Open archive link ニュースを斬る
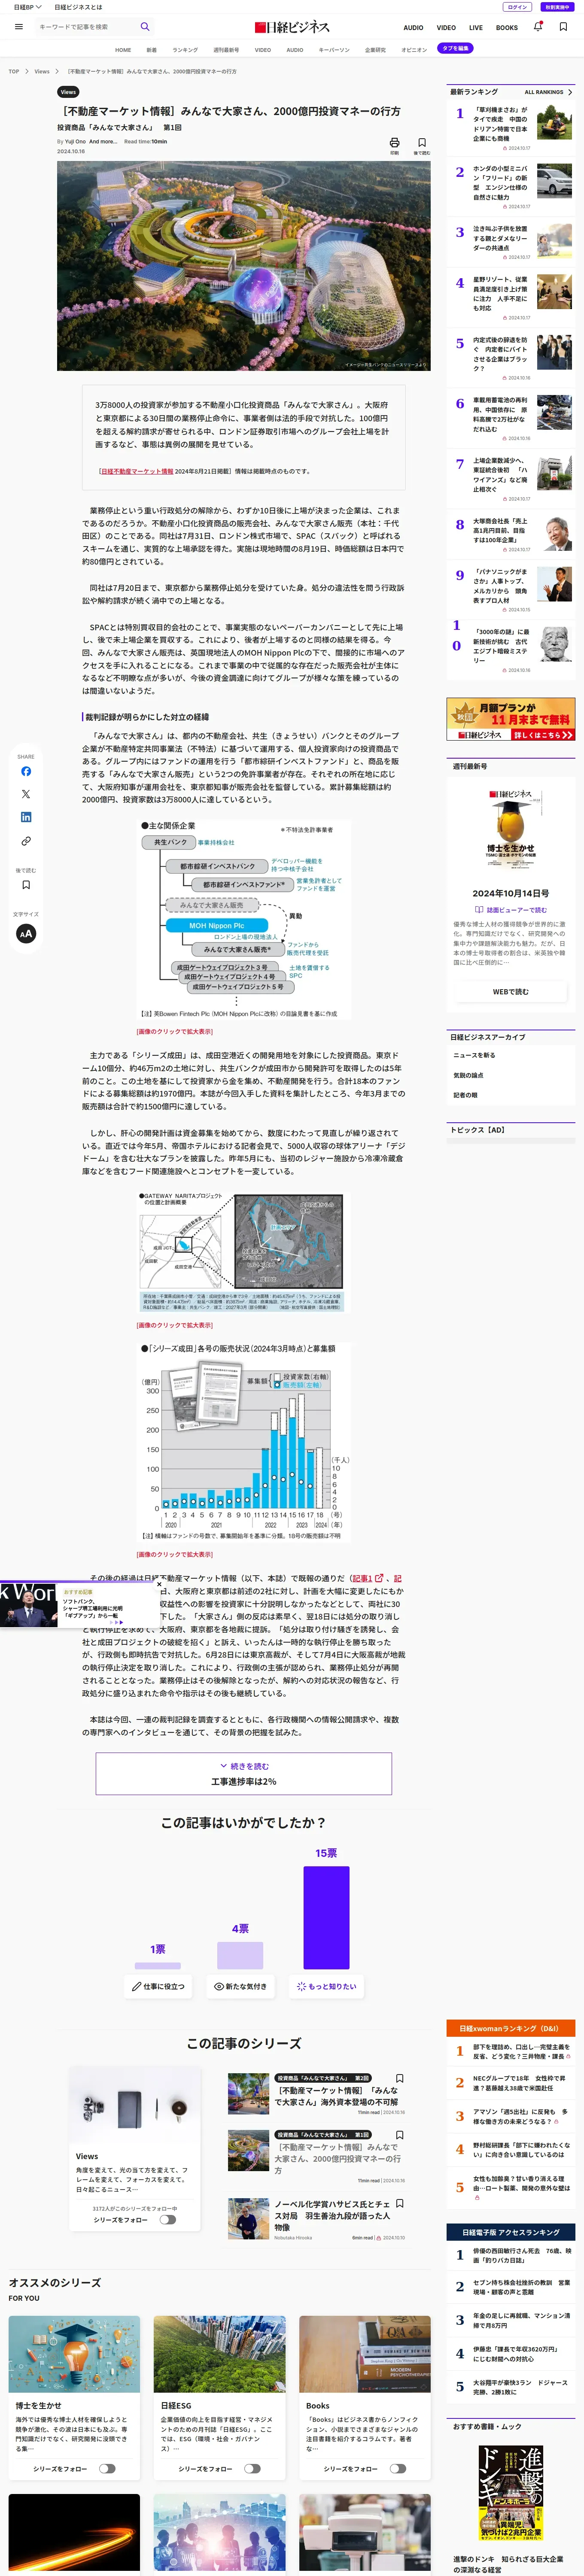This screenshot has width=584, height=2576. (x=474, y=1055)
